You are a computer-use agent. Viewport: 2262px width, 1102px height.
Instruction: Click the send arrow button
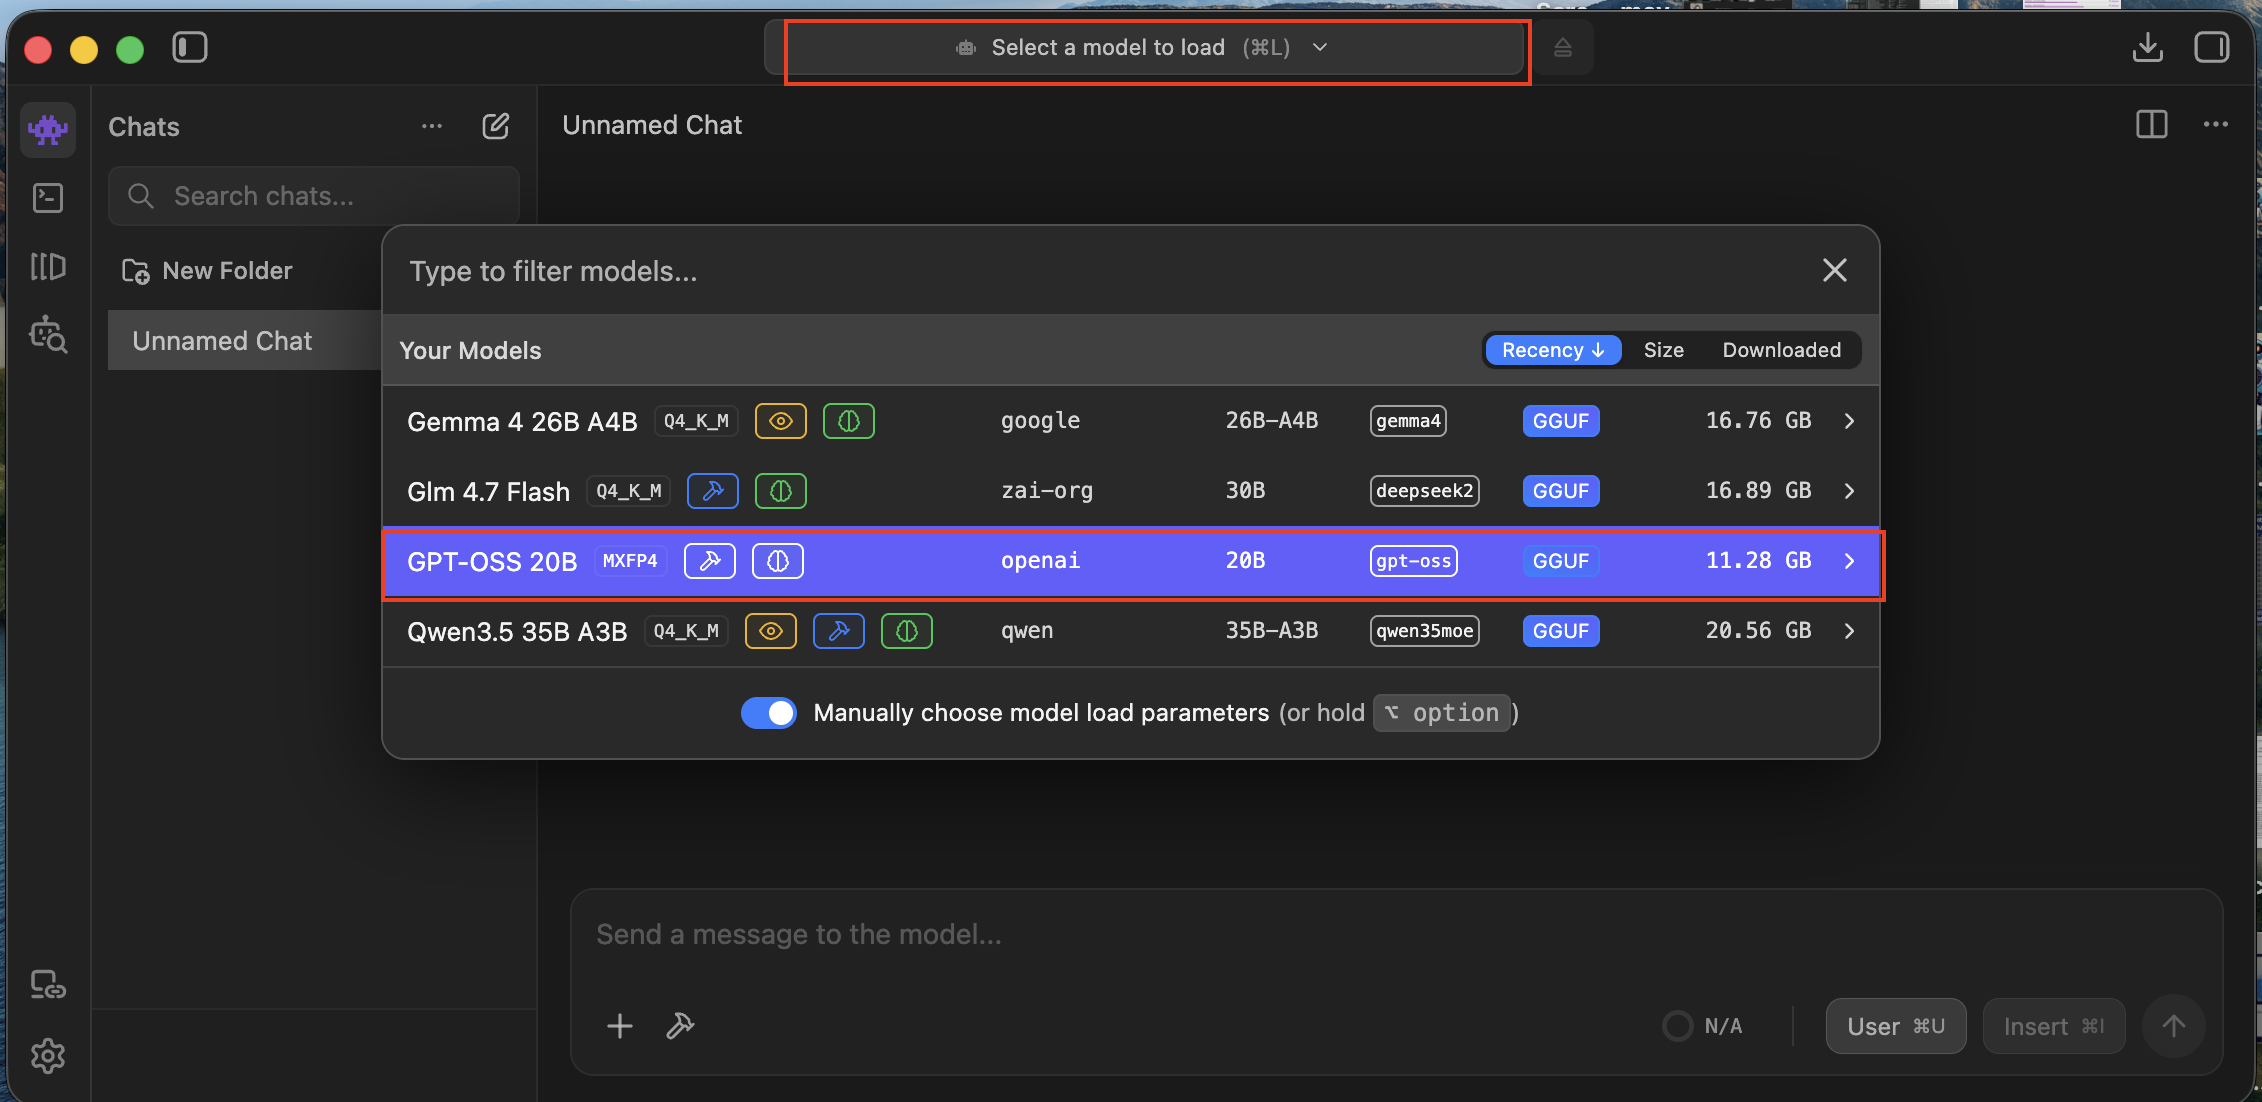(x=2174, y=1026)
